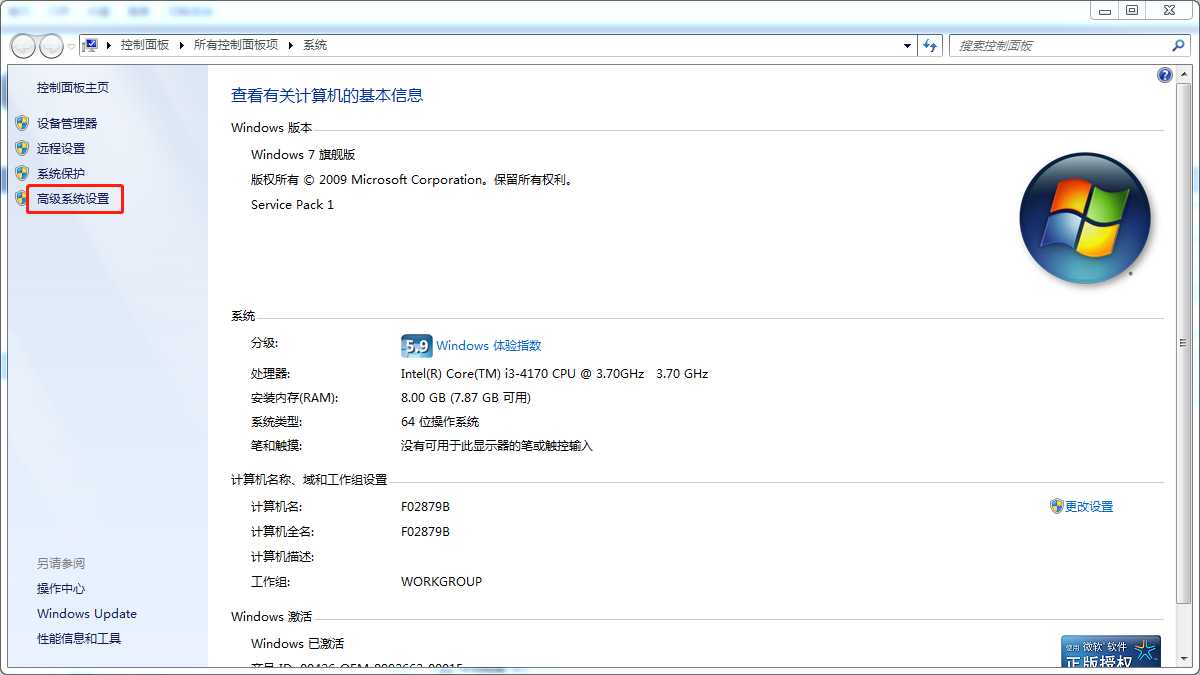
Task: Select 所有控制面板项 in the breadcrumb
Action: [x=235, y=45]
